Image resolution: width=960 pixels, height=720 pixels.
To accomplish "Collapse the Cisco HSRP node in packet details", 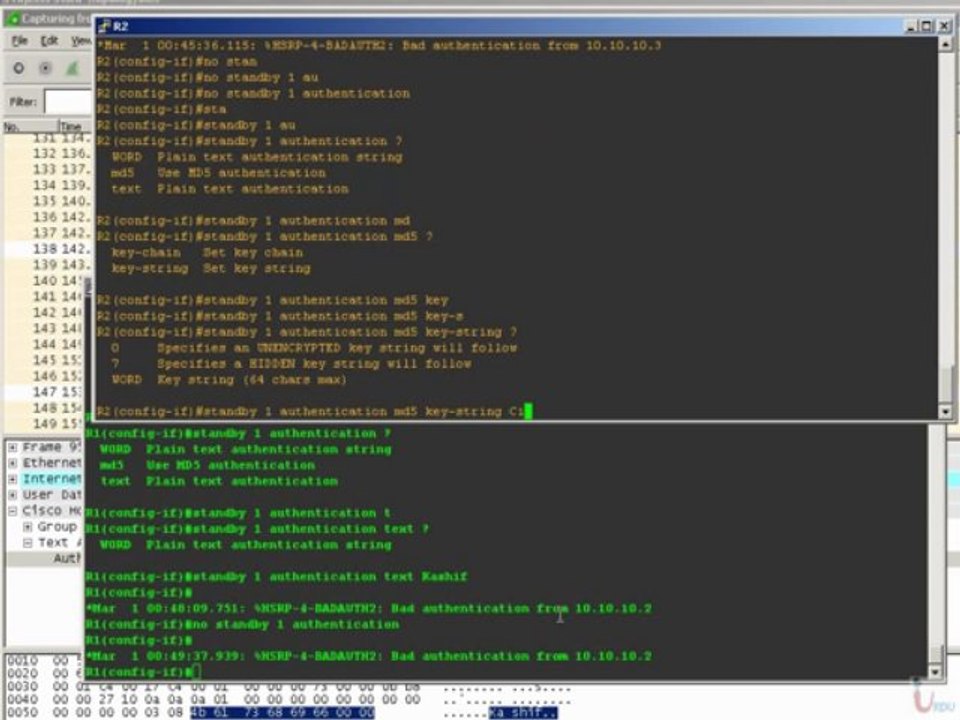I will [x=13, y=511].
